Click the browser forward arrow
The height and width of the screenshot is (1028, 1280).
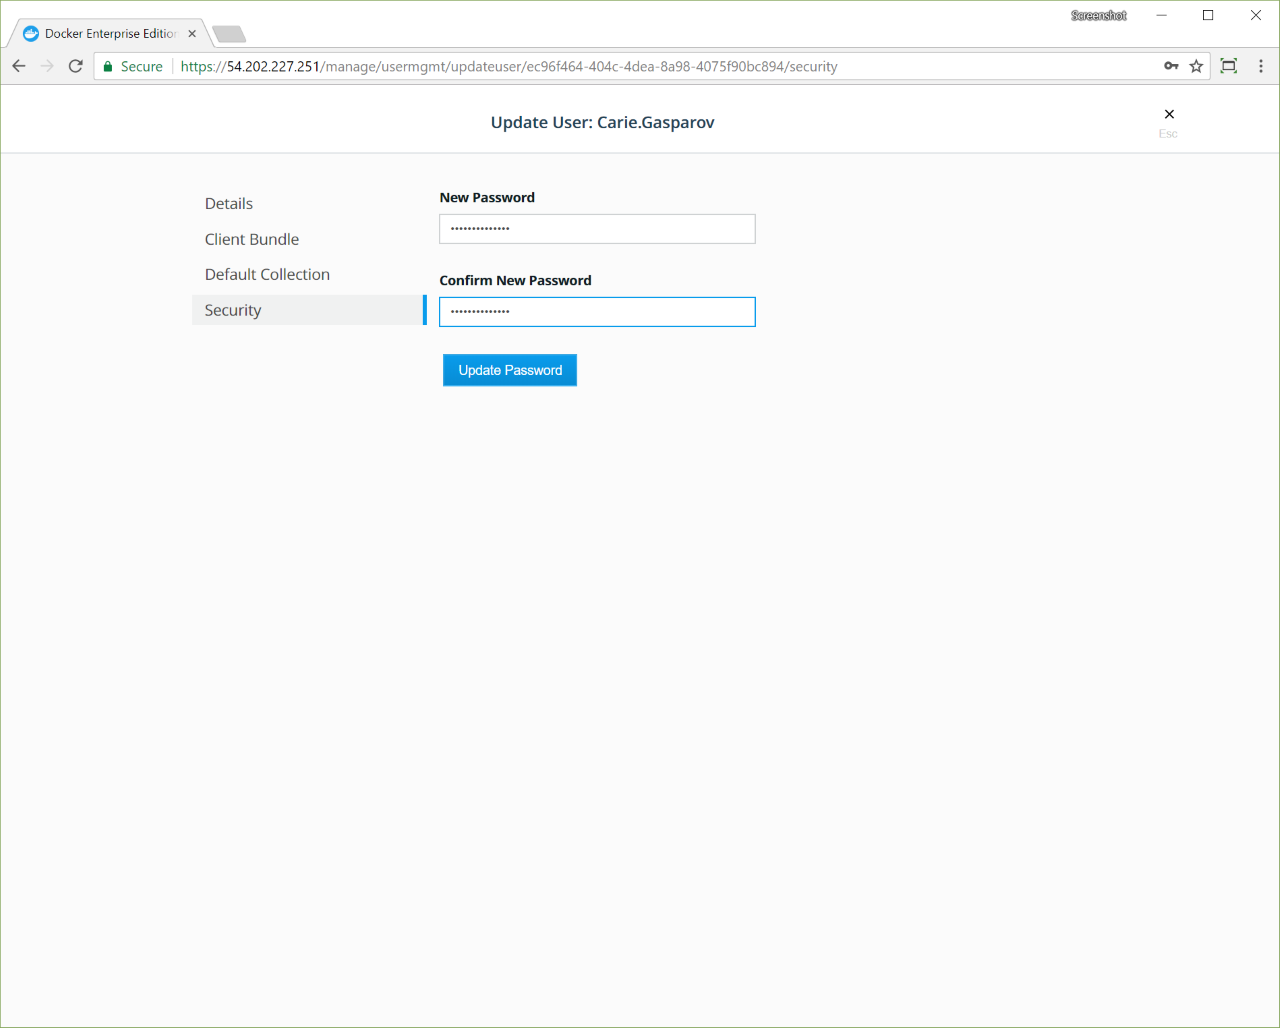[47, 66]
